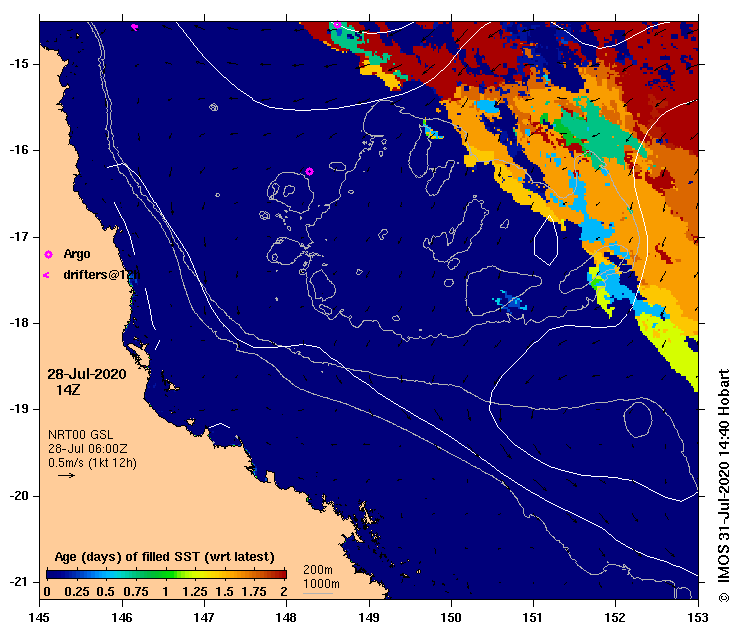Click the 1000m contour line sample in the legend
741x634 pixels.
click(x=318, y=593)
